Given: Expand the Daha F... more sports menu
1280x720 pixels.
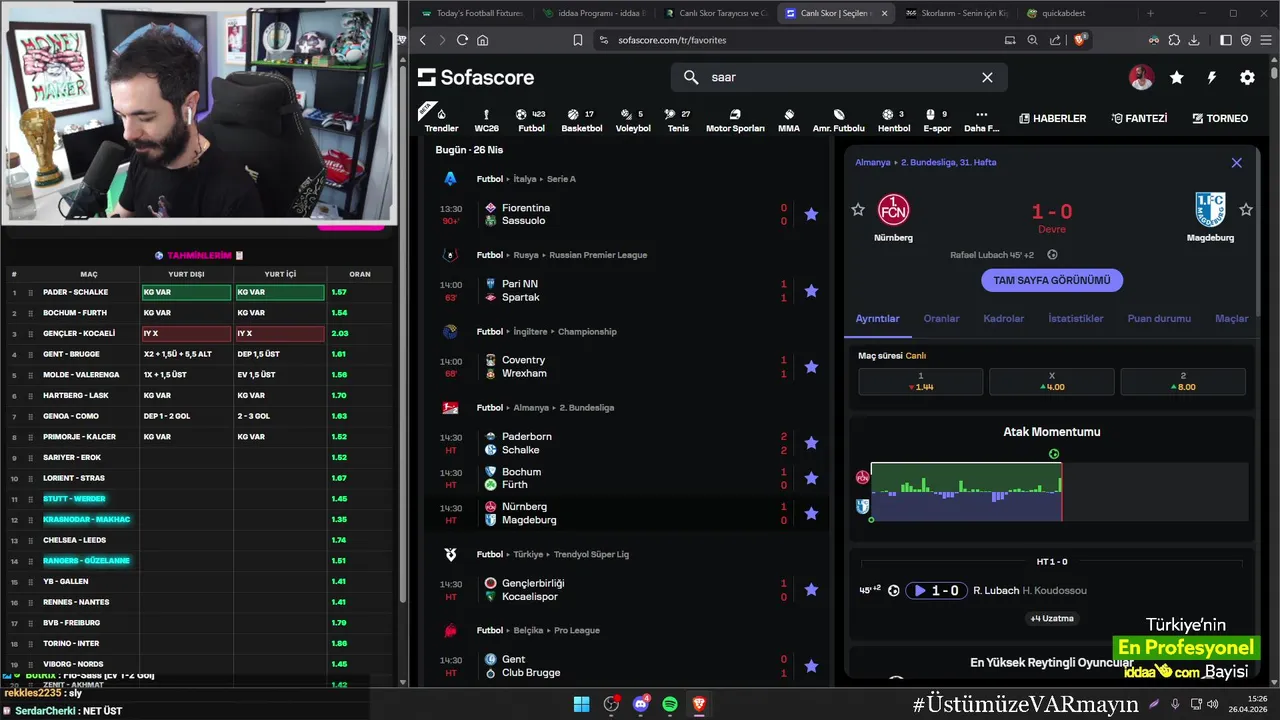Looking at the screenshot, I should pyautogui.click(x=981, y=119).
